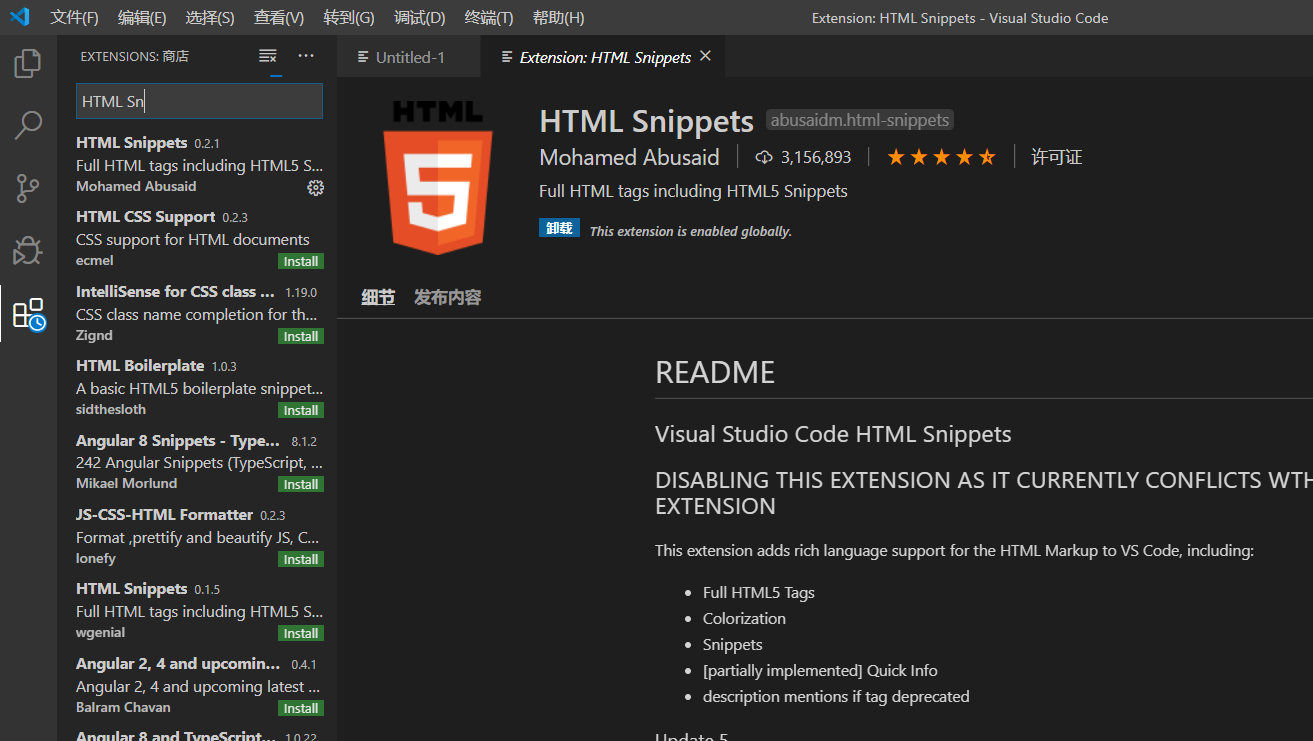Open the Explorer view in activity bar

28,63
